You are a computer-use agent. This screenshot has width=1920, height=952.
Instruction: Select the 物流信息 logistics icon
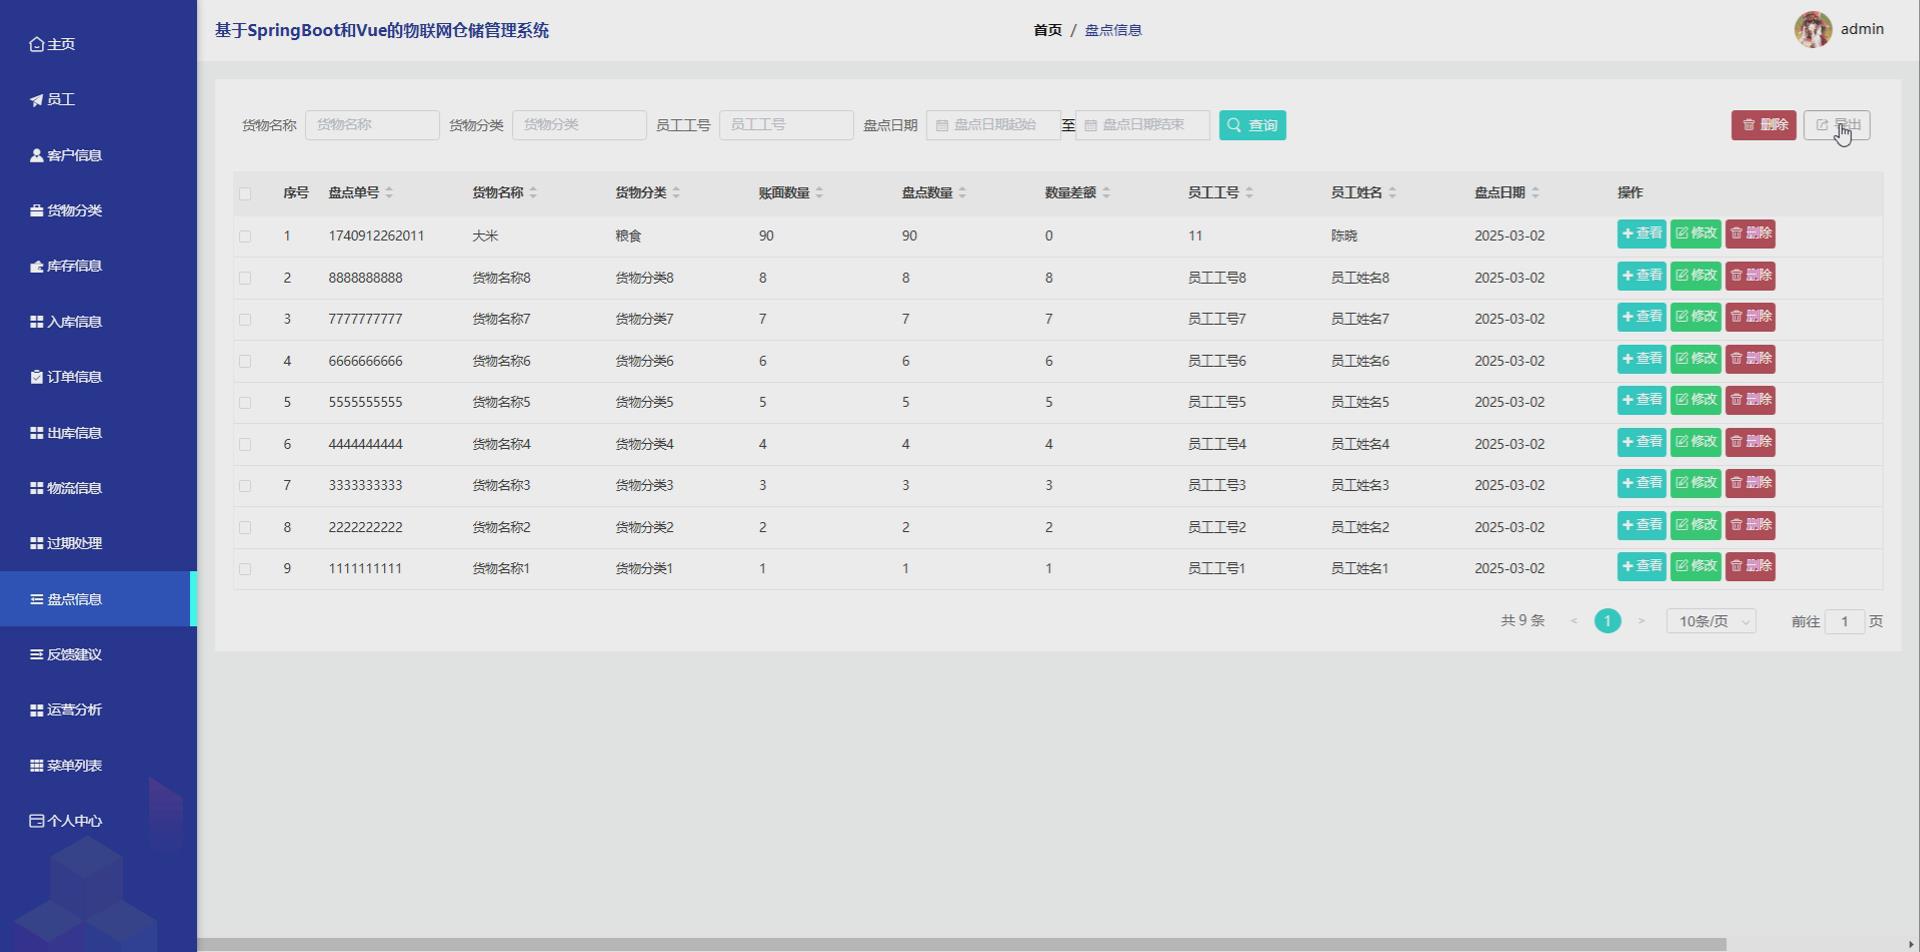coord(36,487)
